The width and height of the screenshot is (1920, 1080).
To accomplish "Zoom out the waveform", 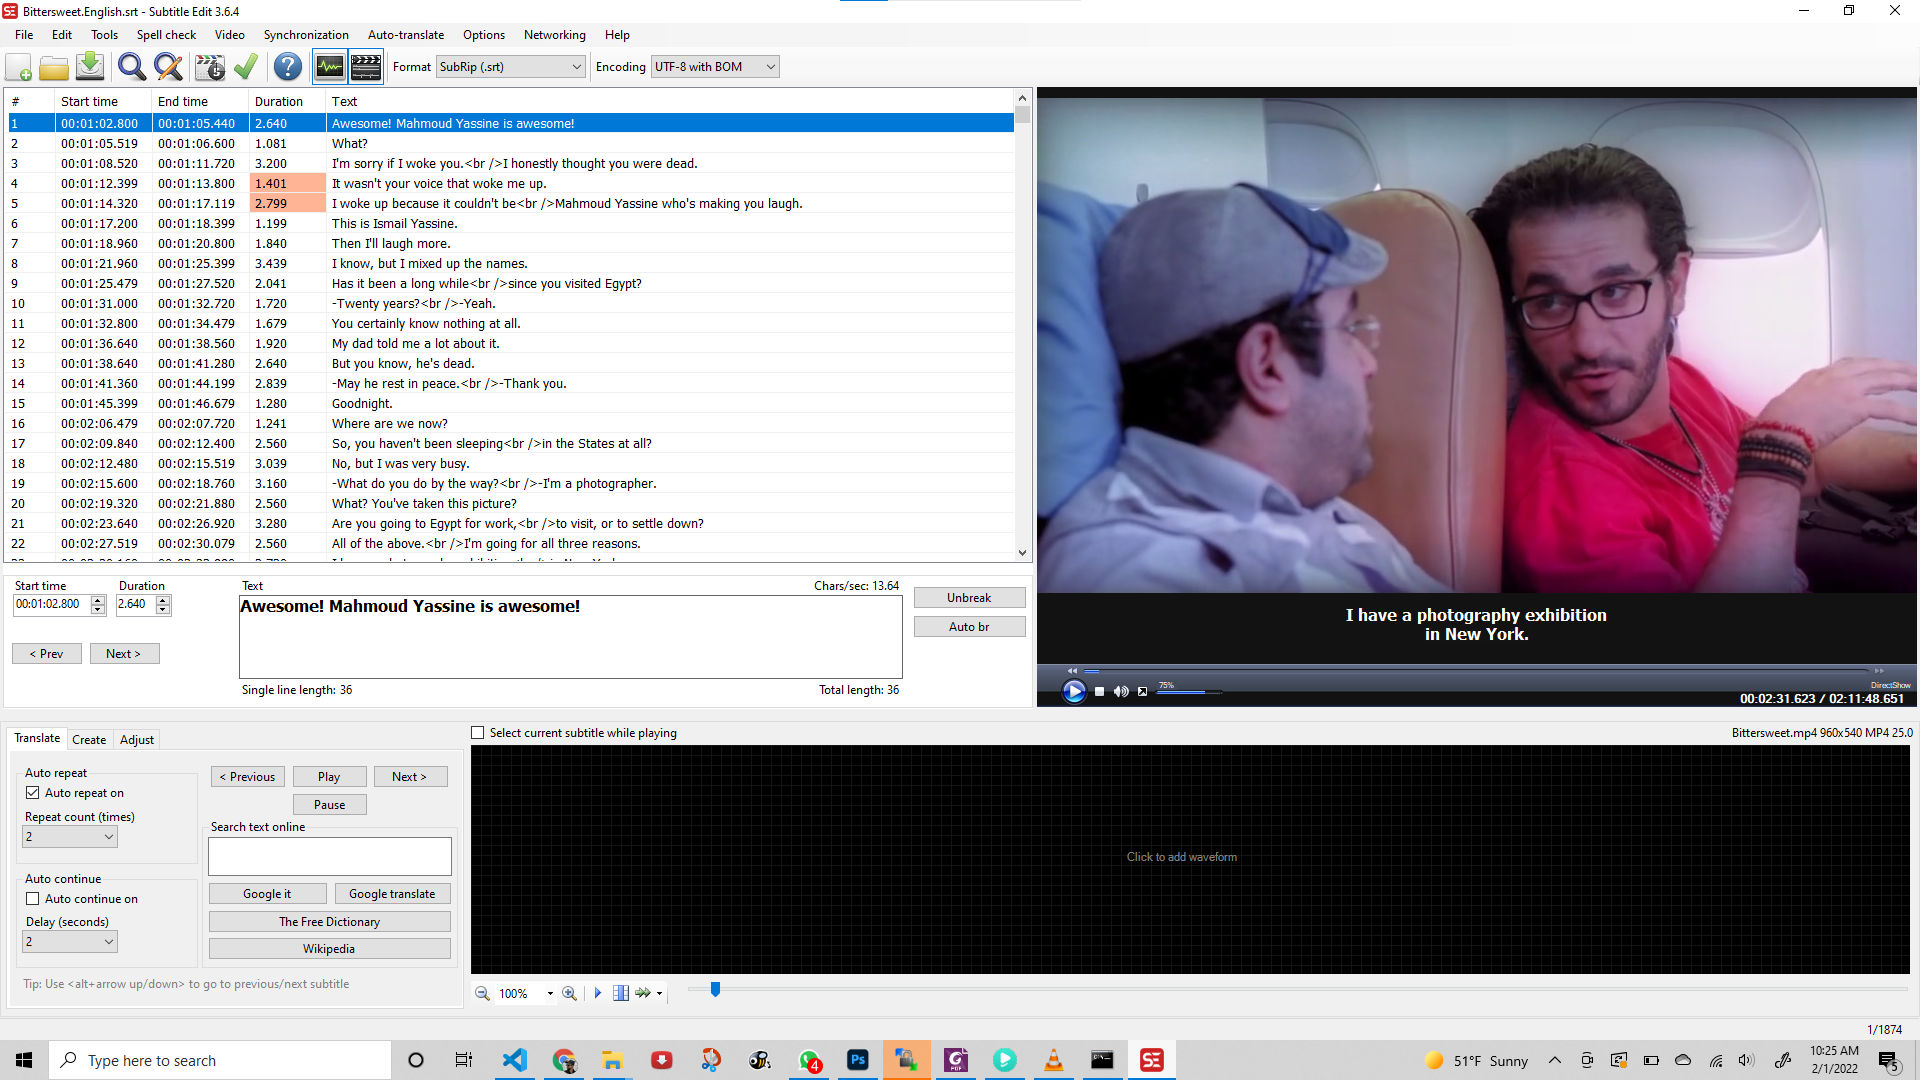I will [x=482, y=993].
